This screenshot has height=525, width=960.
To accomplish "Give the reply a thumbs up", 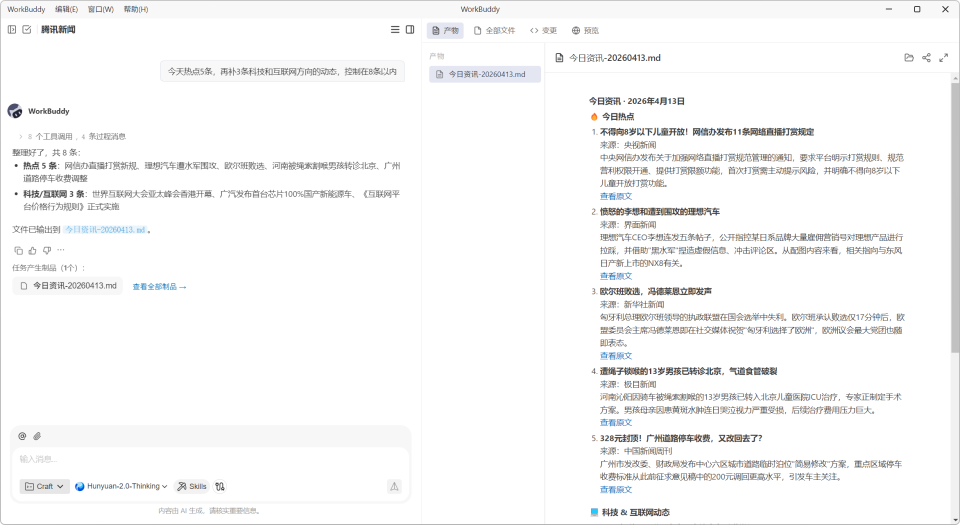I will 32,250.
